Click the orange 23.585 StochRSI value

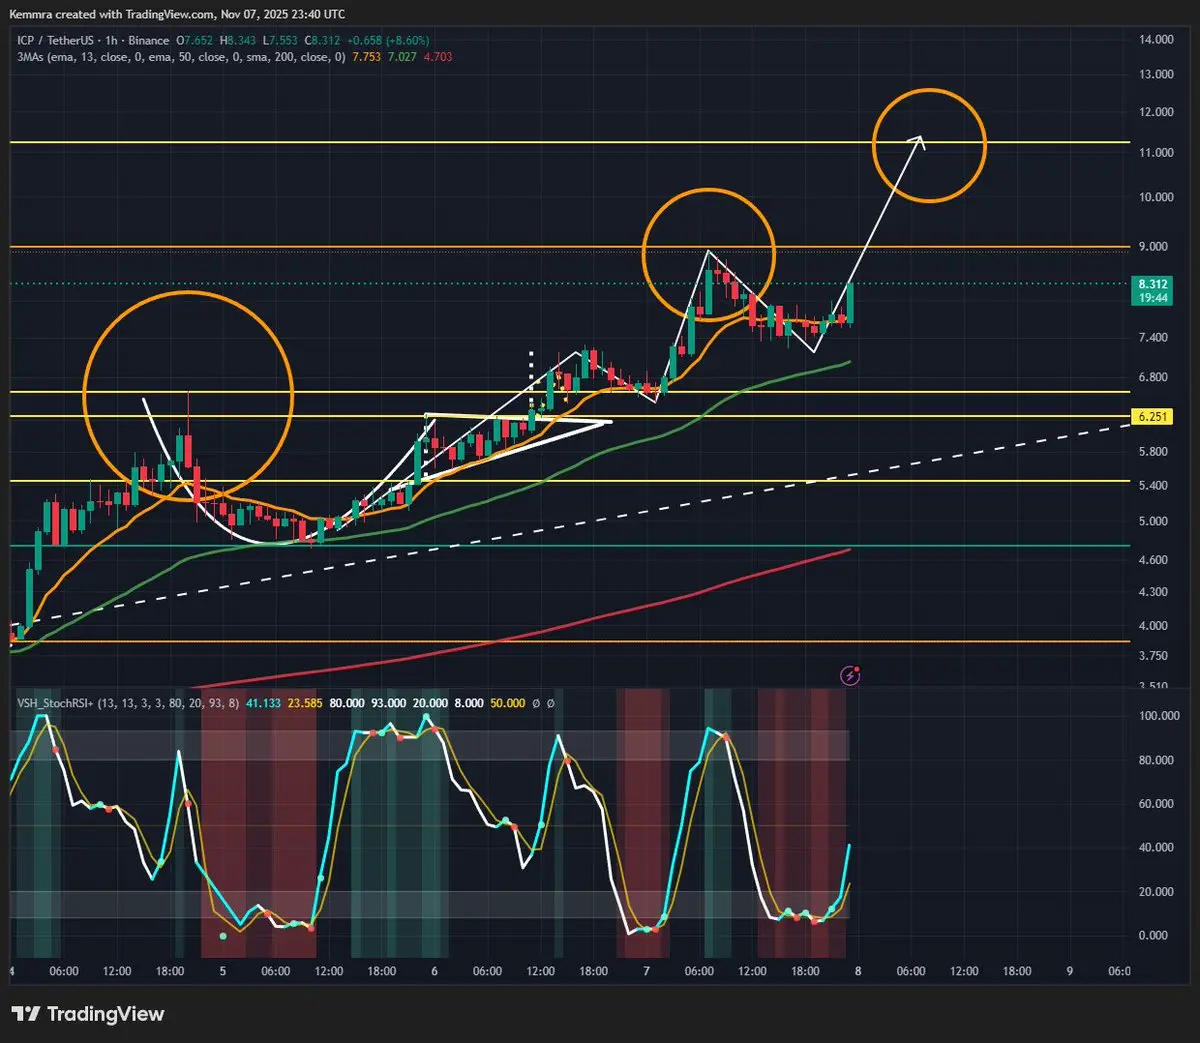pyautogui.click(x=305, y=703)
